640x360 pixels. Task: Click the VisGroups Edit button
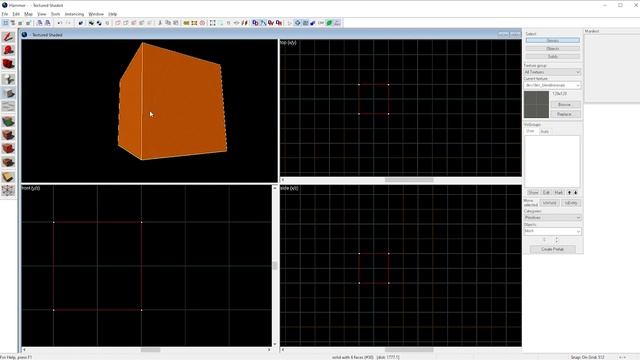tap(546, 192)
